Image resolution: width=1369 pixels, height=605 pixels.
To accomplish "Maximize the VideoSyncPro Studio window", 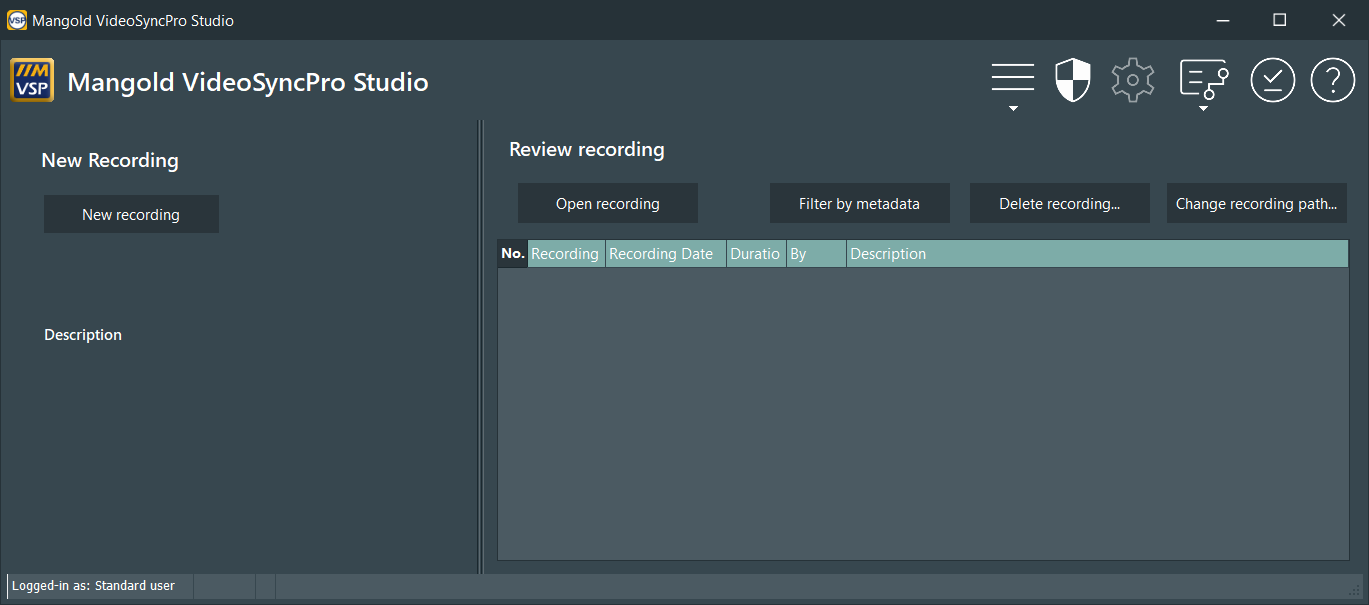I will point(1279,20).
